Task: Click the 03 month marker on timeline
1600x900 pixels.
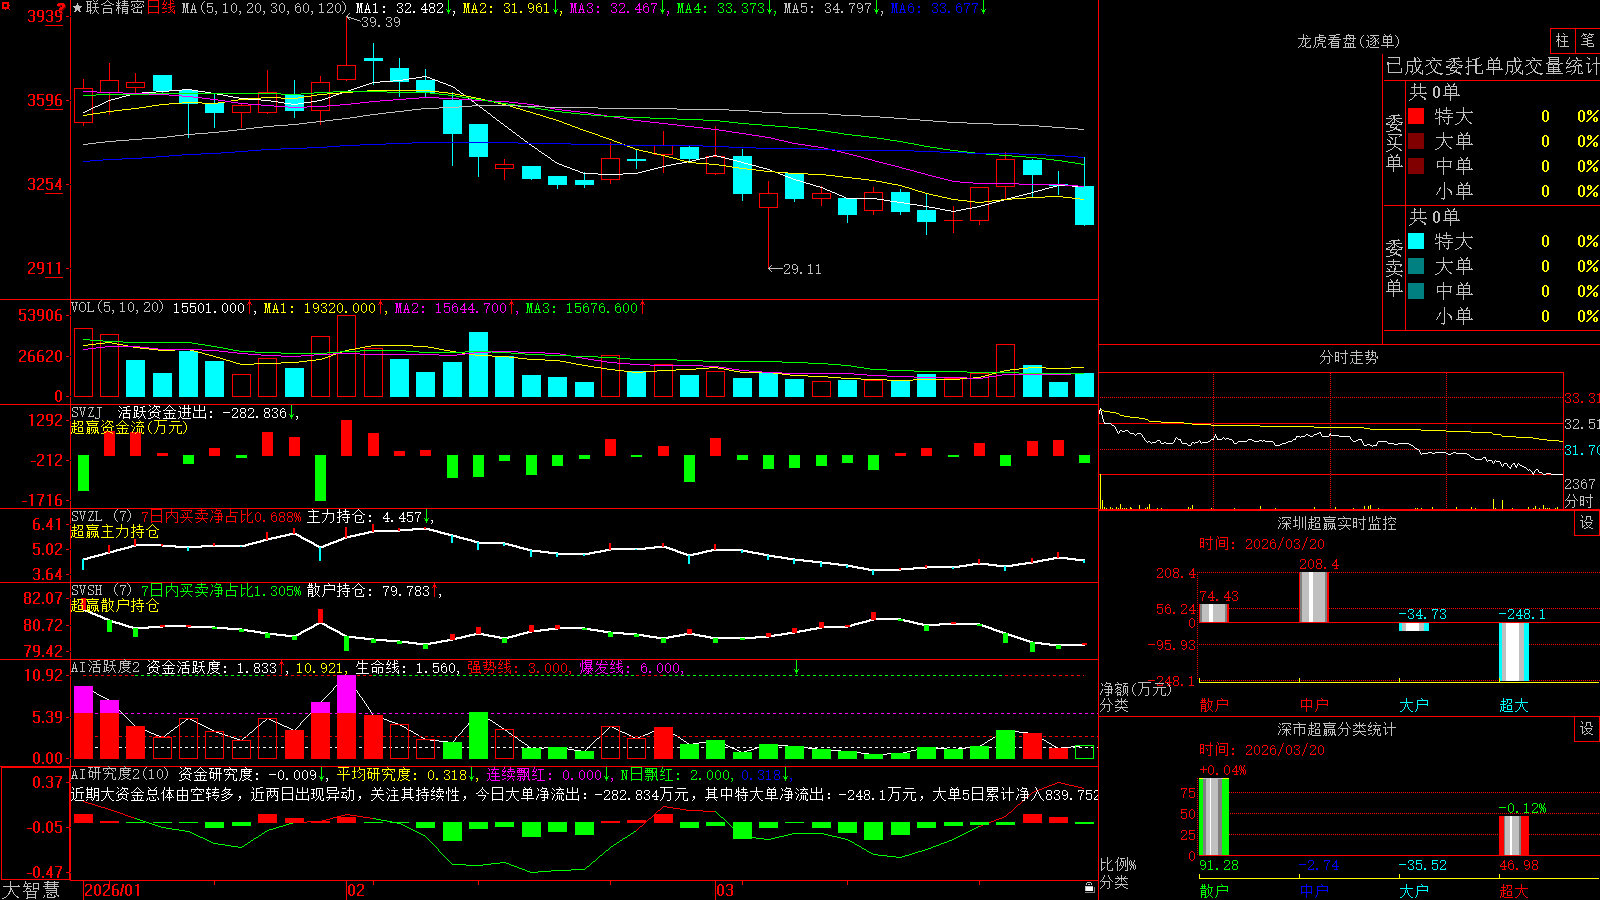Action: click(725, 890)
